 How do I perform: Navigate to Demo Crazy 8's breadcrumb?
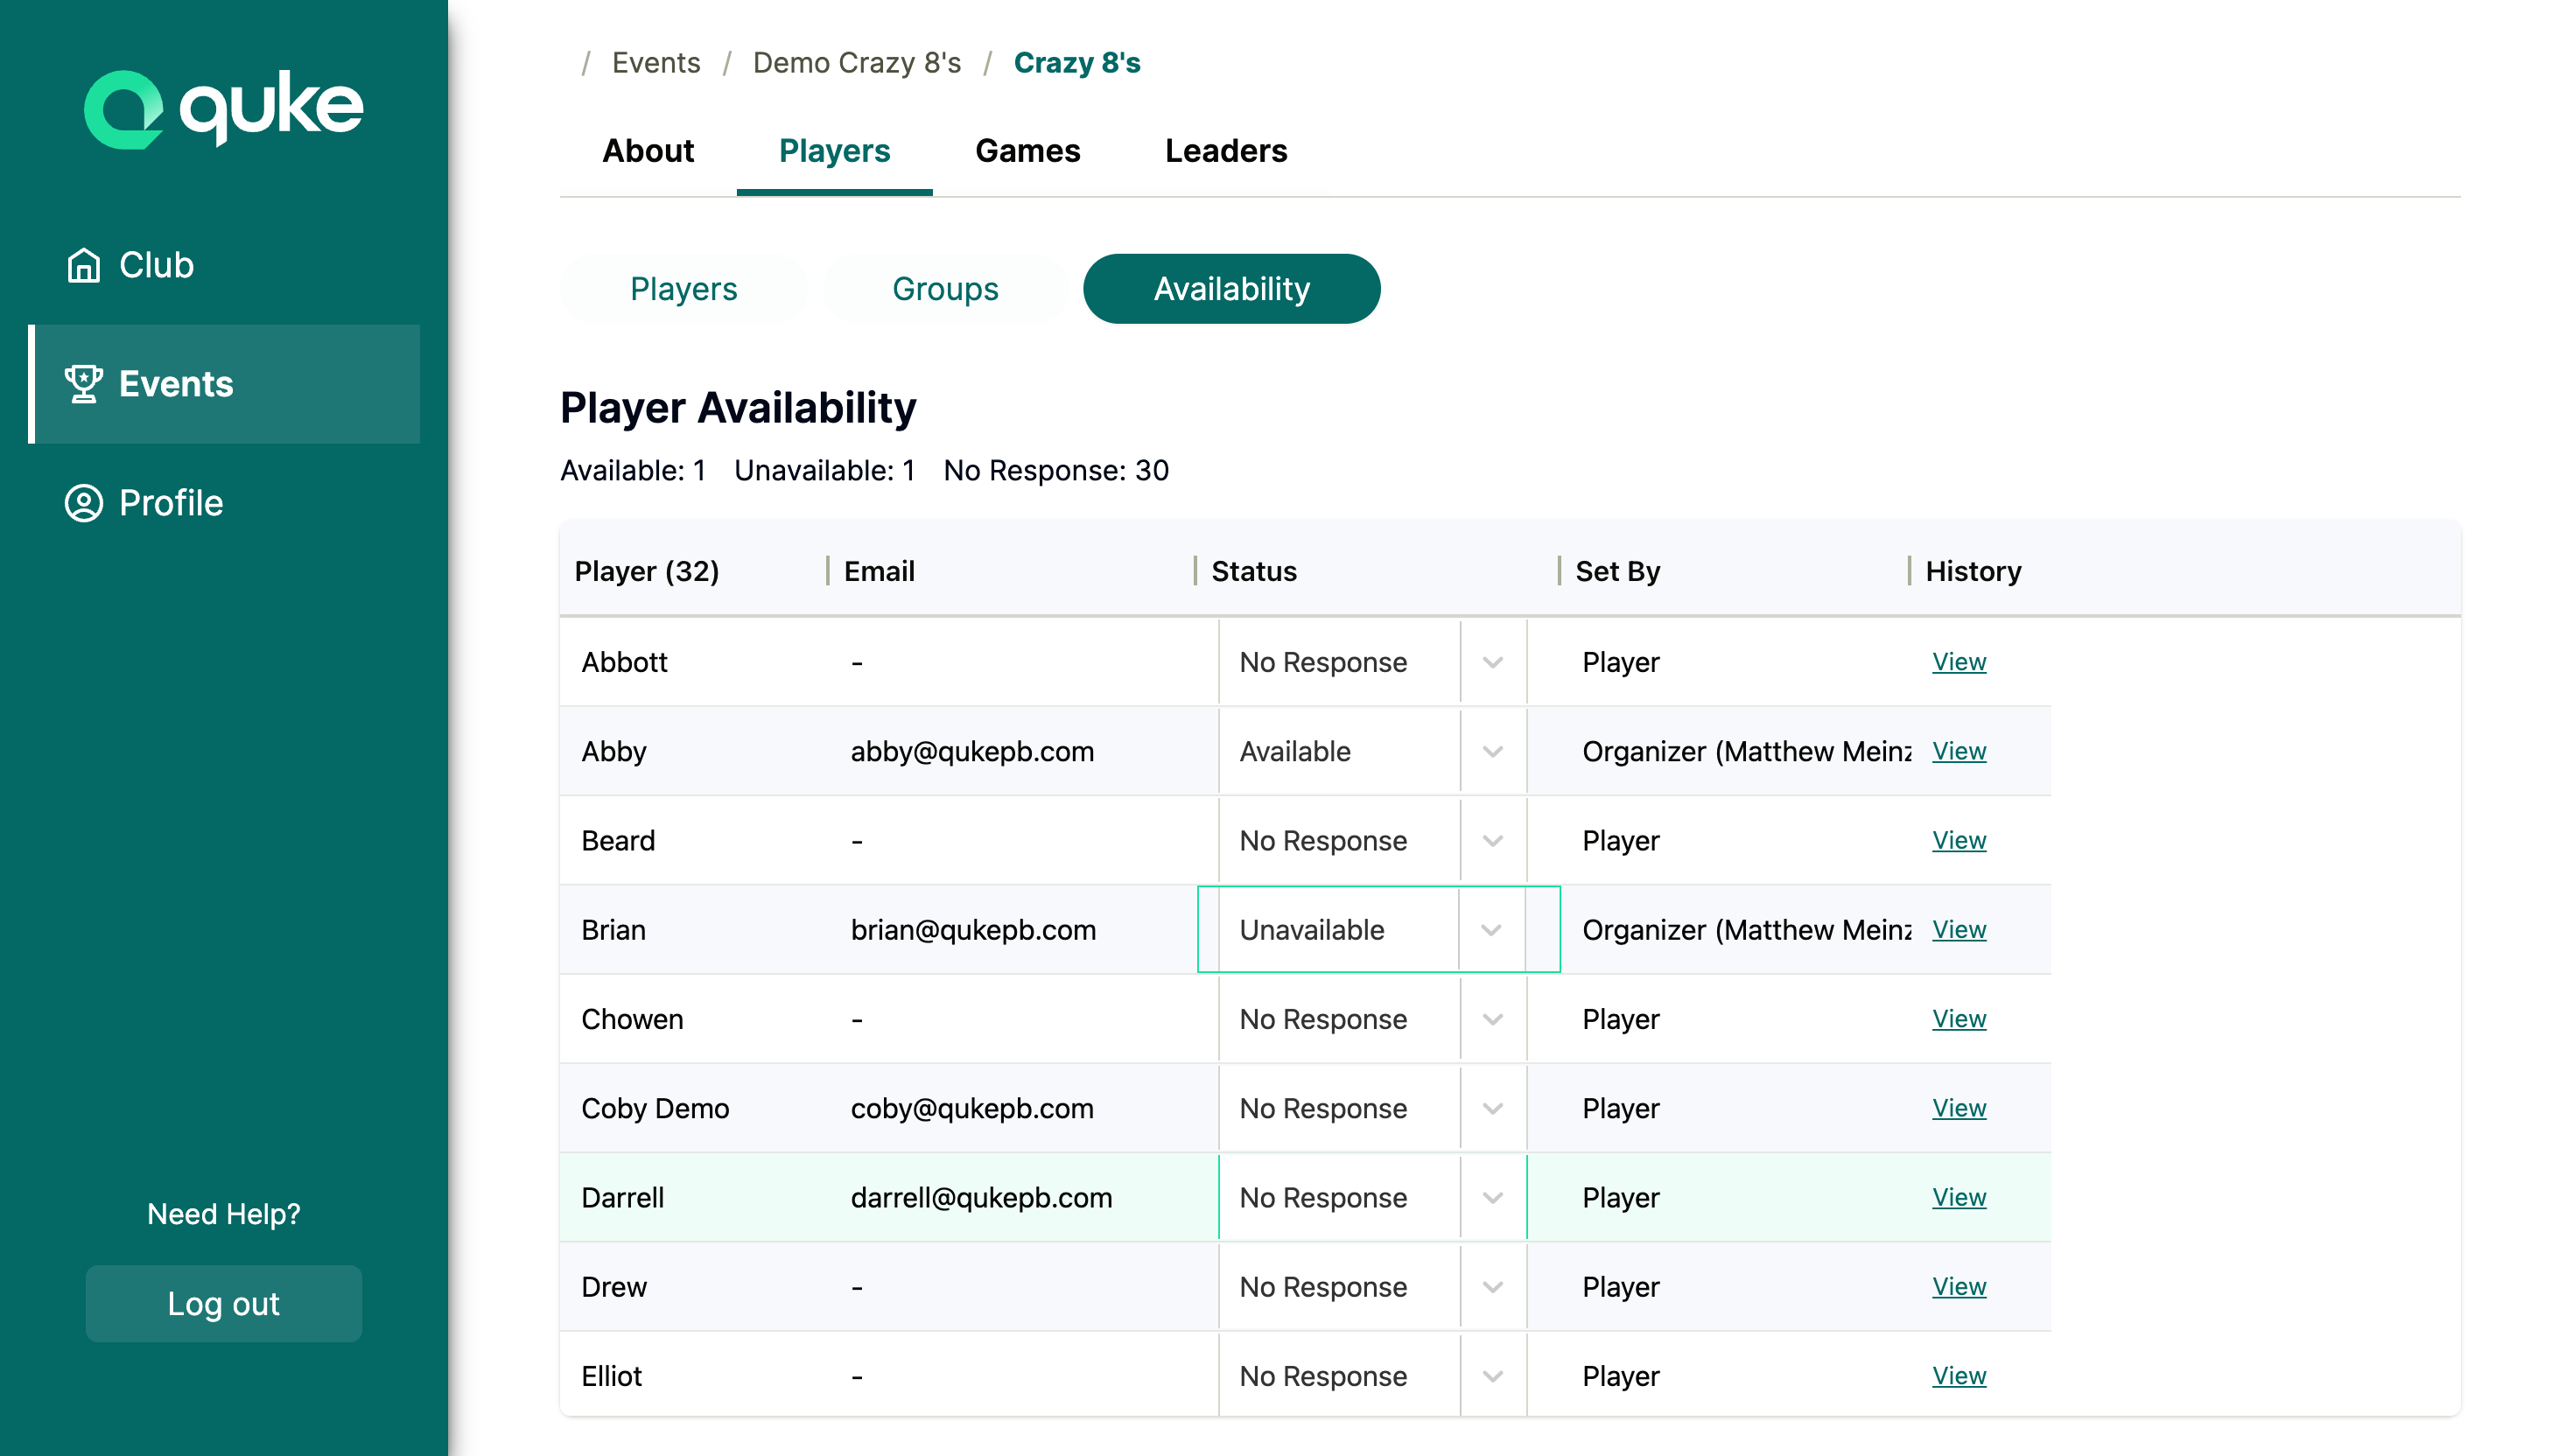(856, 62)
